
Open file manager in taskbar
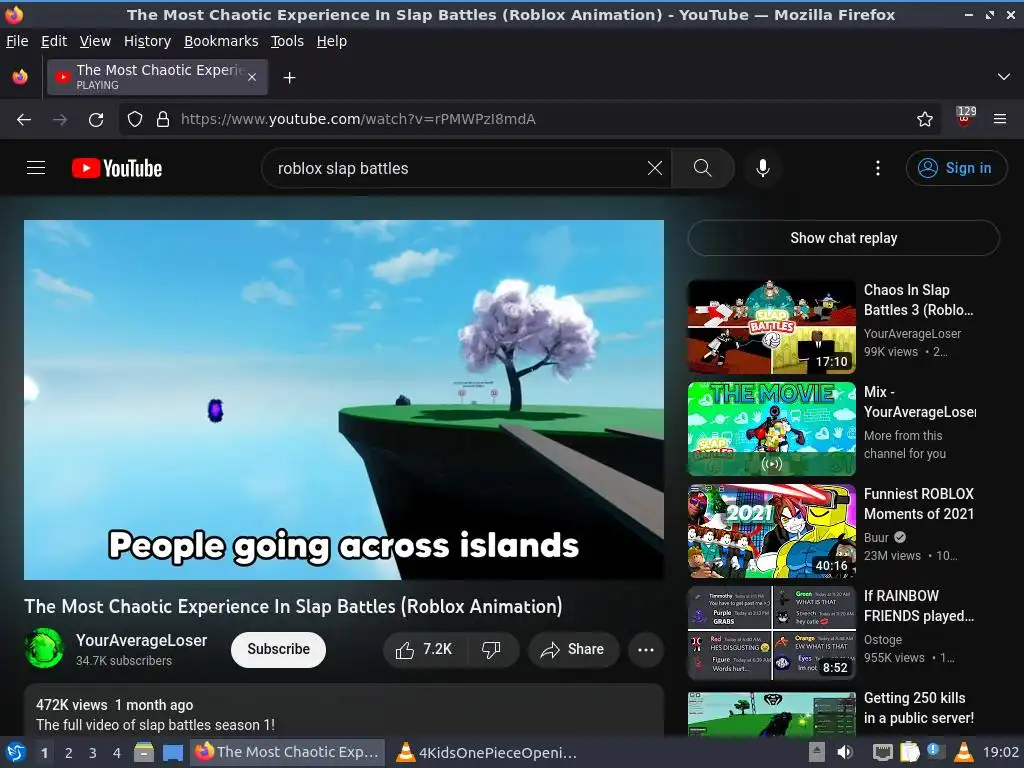[144, 753]
